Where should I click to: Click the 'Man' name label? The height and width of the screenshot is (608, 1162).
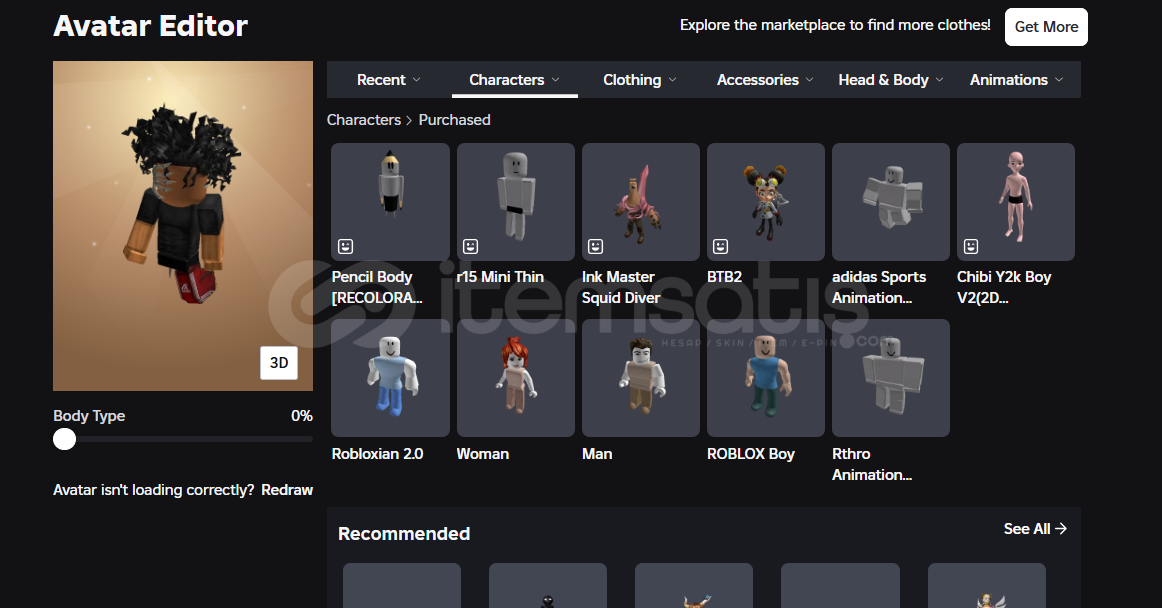[x=597, y=454]
